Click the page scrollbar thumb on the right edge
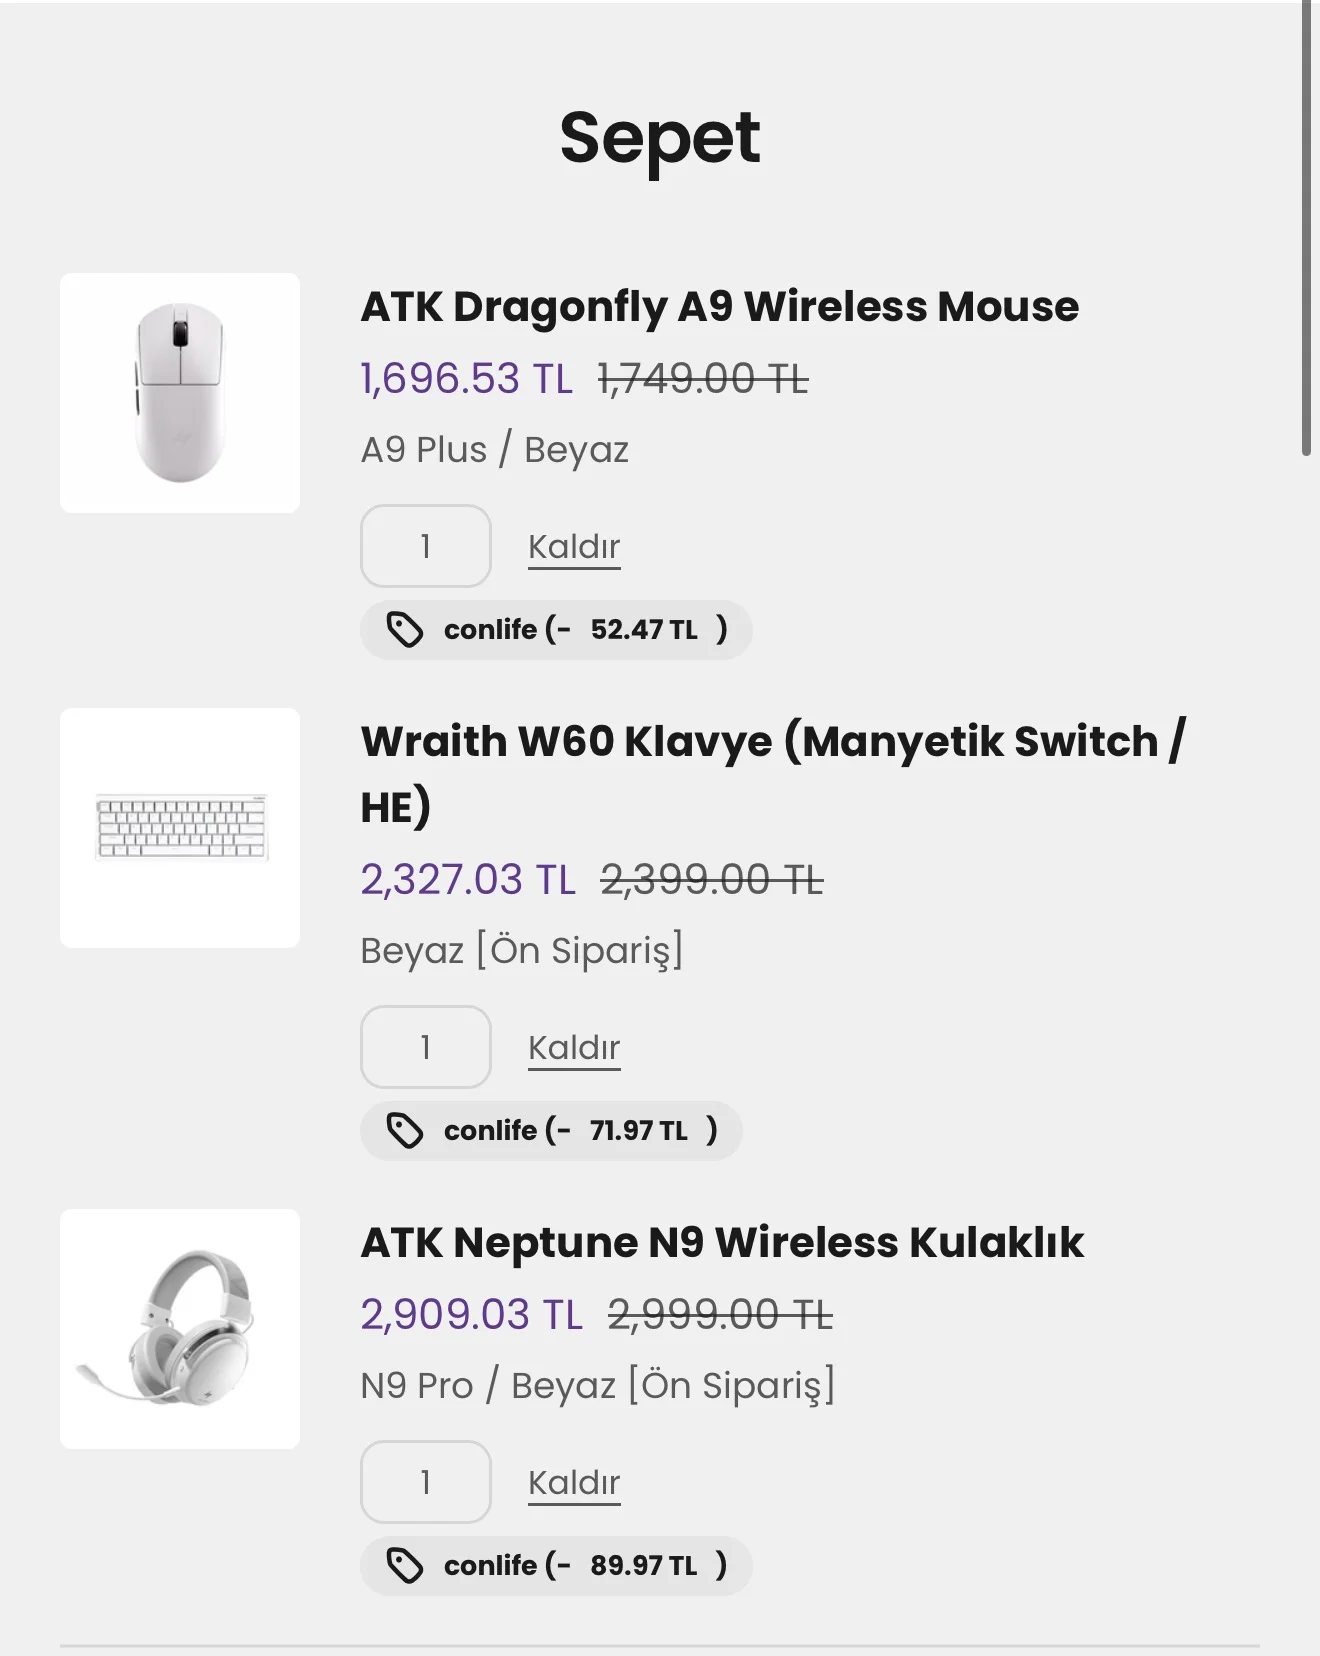The width and height of the screenshot is (1320, 1656). pos(1306,230)
